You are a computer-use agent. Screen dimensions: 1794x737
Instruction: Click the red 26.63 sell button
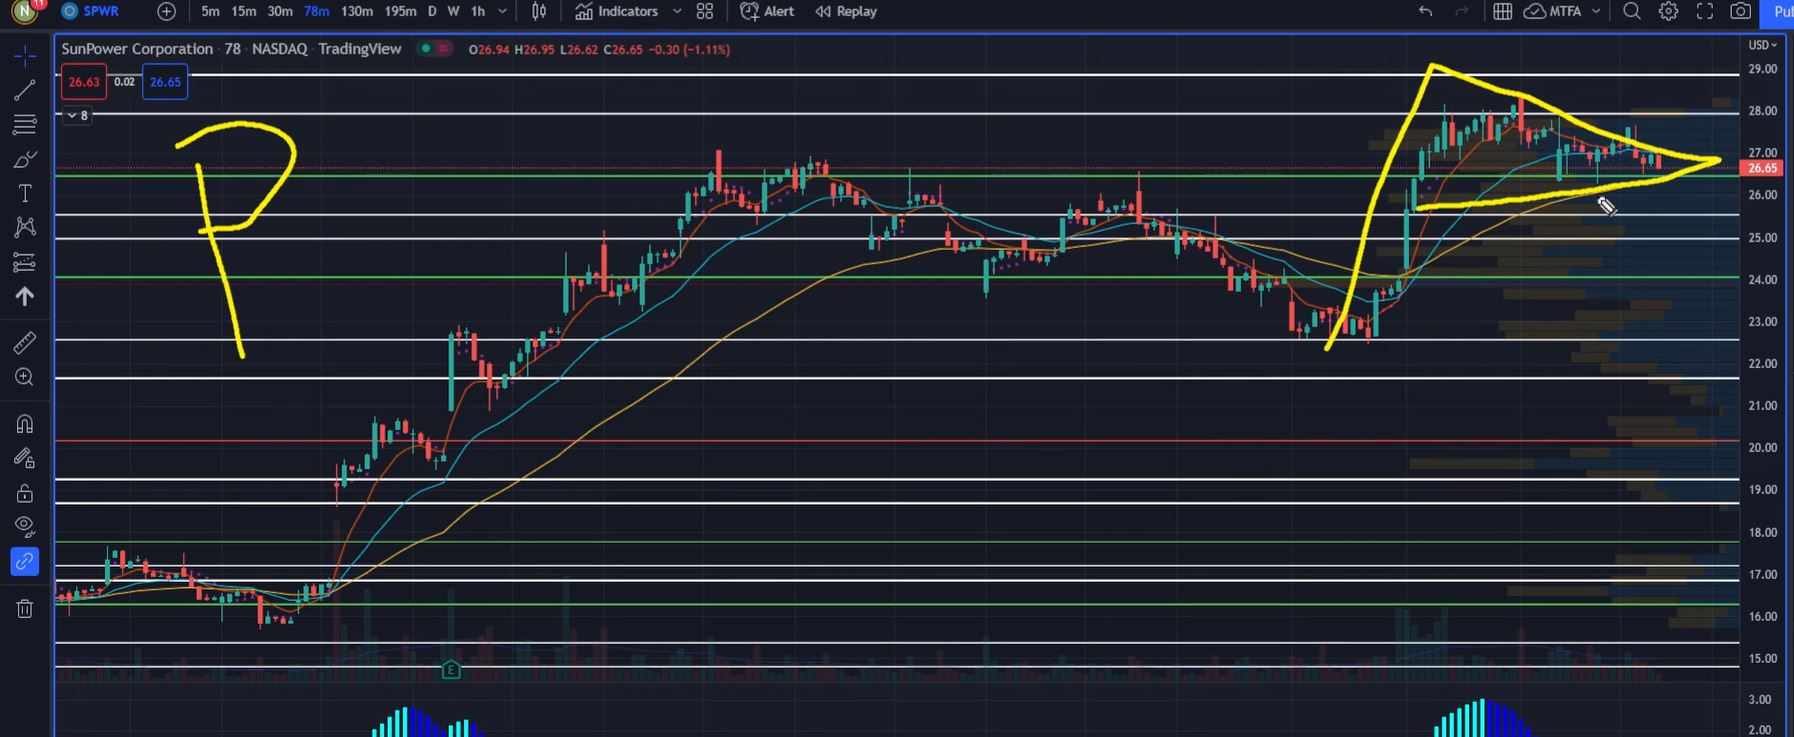pyautogui.click(x=84, y=82)
